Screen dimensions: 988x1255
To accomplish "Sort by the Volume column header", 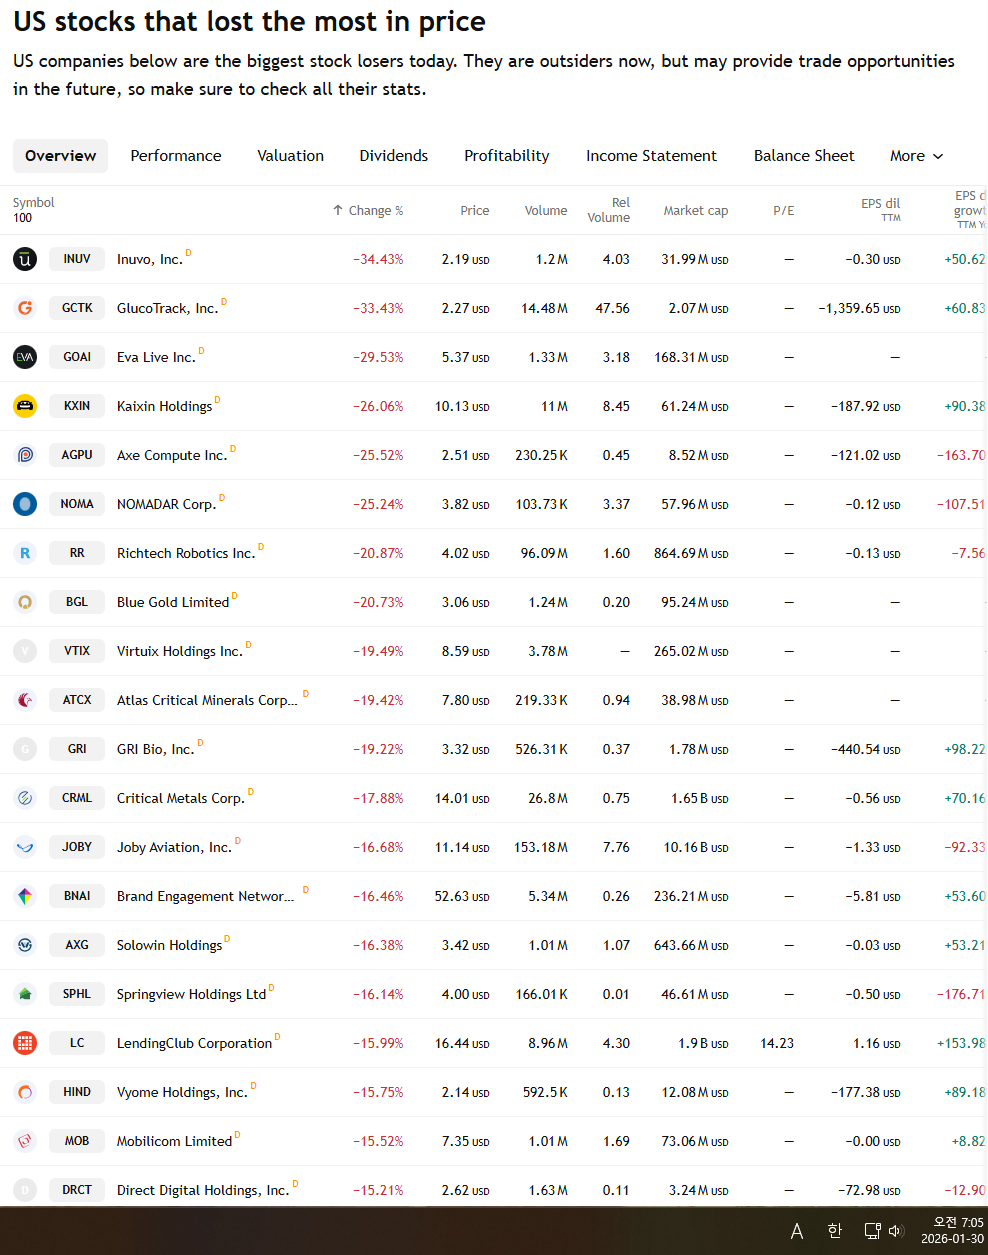I will click(x=546, y=211).
